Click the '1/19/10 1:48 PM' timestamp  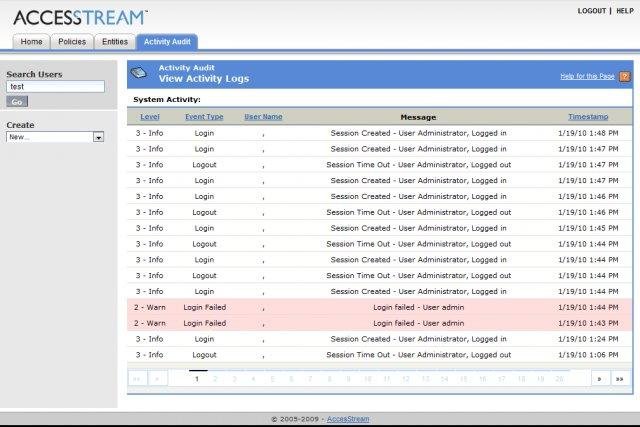coord(588,133)
